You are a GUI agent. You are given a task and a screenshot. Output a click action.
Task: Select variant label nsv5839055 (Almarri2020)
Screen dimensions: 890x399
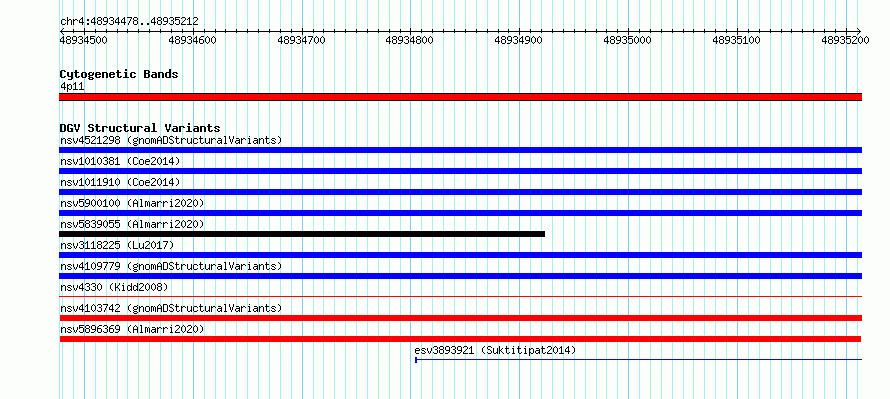[x=132, y=224]
